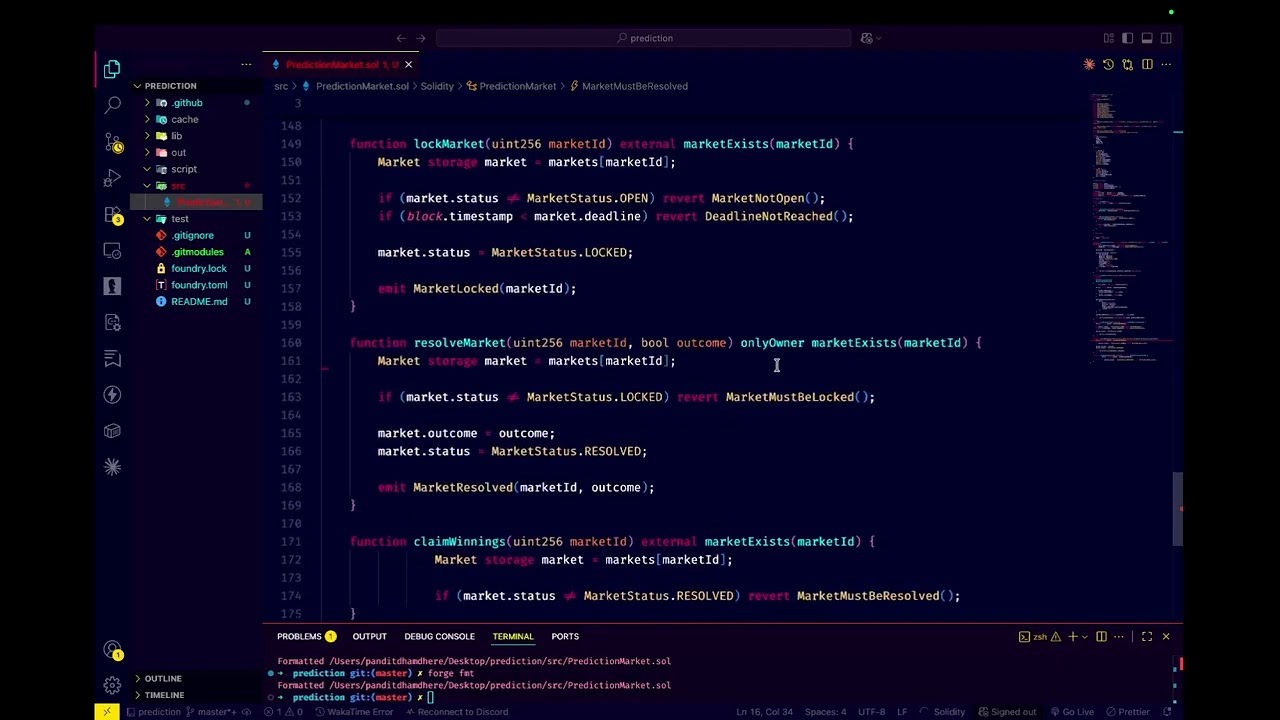Toggle Prettier formatter in status bar
Screen dimensions: 1280x720
[1127, 712]
